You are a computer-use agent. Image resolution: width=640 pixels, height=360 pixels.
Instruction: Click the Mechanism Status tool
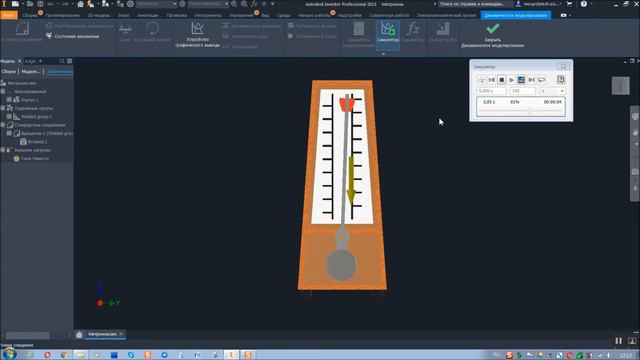(x=72, y=36)
